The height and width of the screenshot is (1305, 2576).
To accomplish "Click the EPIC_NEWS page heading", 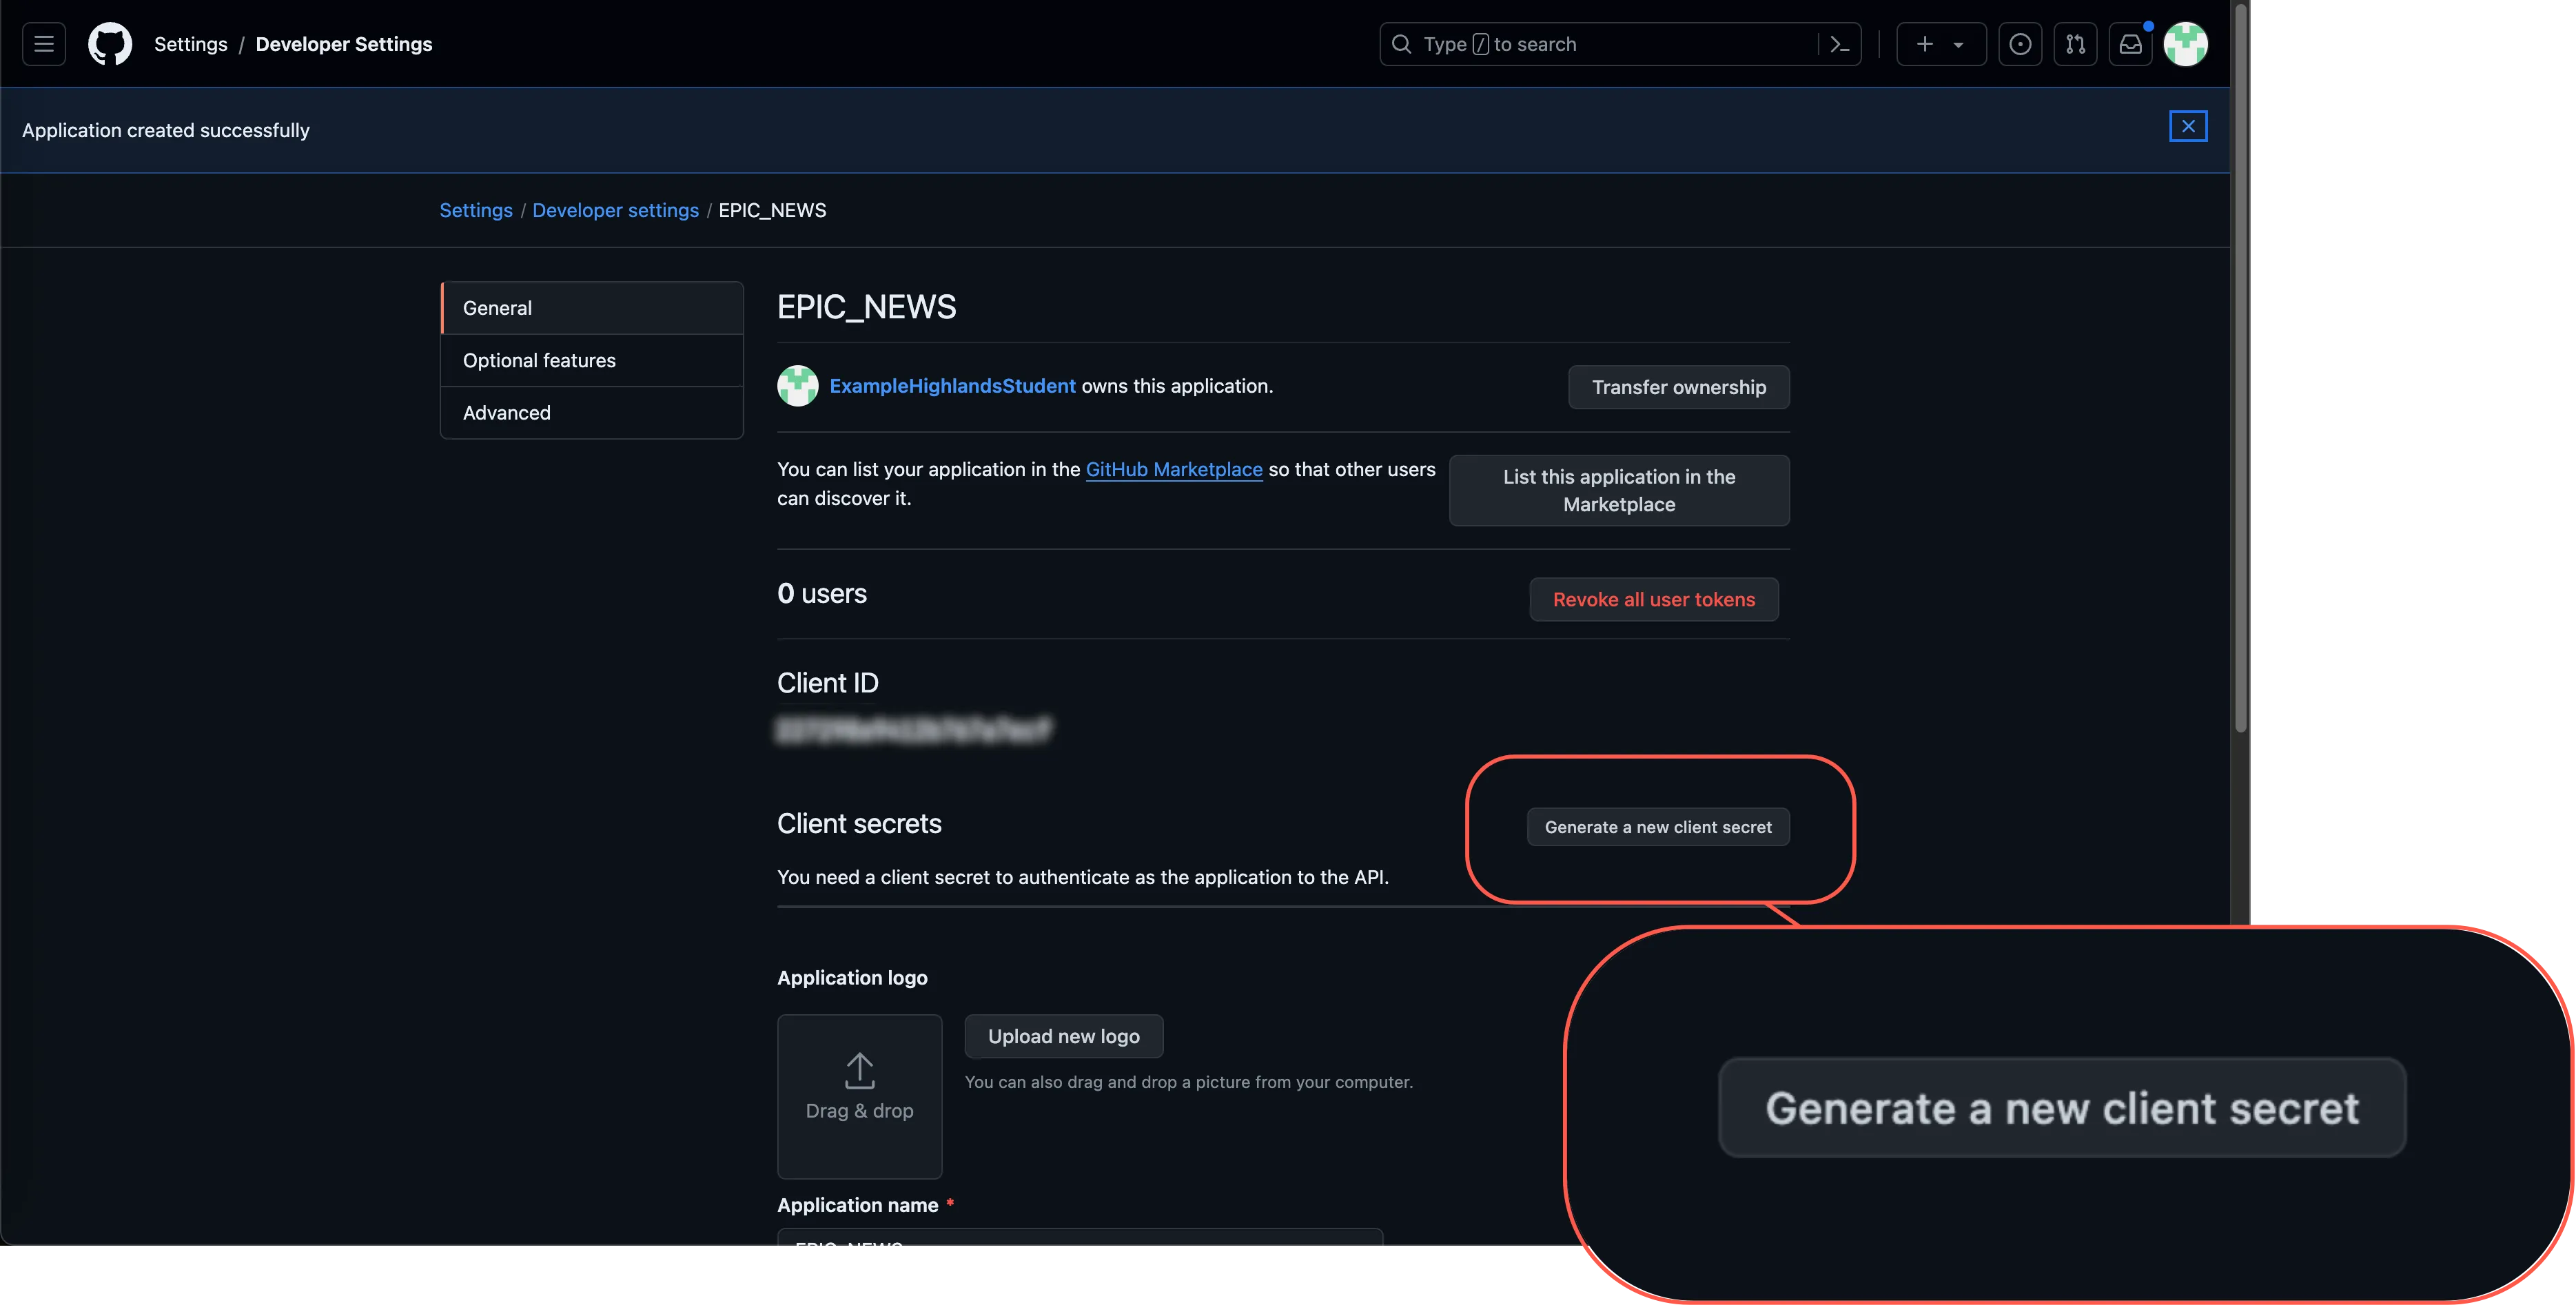I will (867, 307).
